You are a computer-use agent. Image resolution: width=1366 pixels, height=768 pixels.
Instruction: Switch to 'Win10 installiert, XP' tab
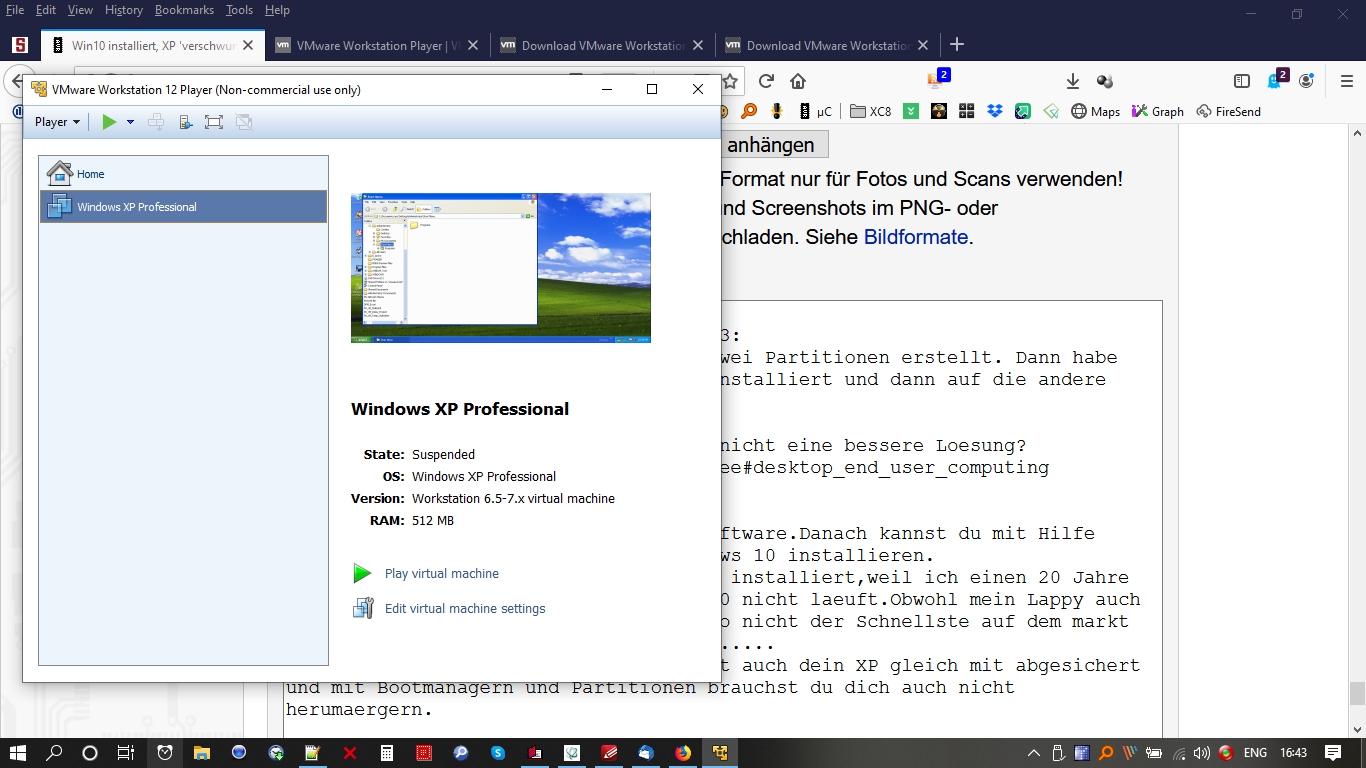[x=153, y=45]
